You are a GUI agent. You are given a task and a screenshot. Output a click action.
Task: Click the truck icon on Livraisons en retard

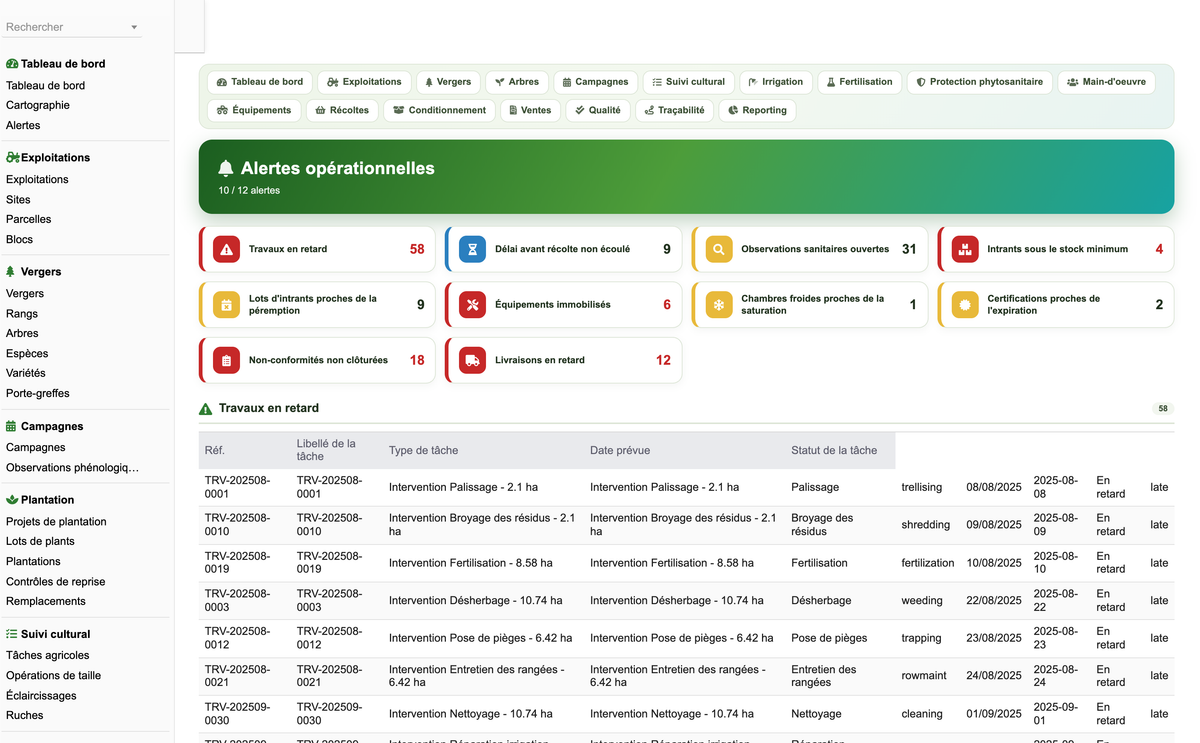coord(473,360)
